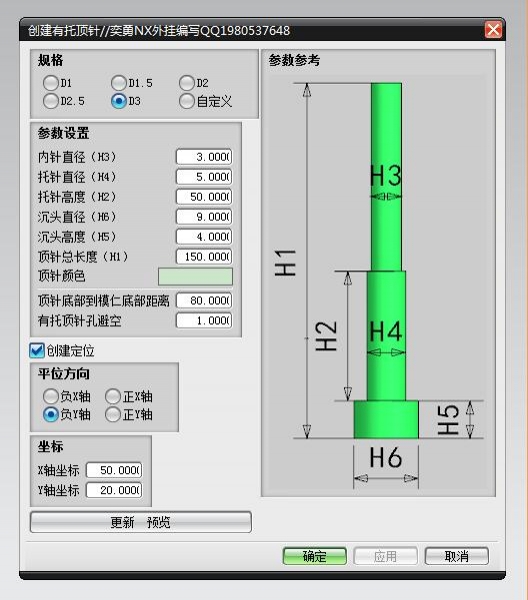Click the 参数参考 panel heading
This screenshot has width=528, height=600.
294,60
